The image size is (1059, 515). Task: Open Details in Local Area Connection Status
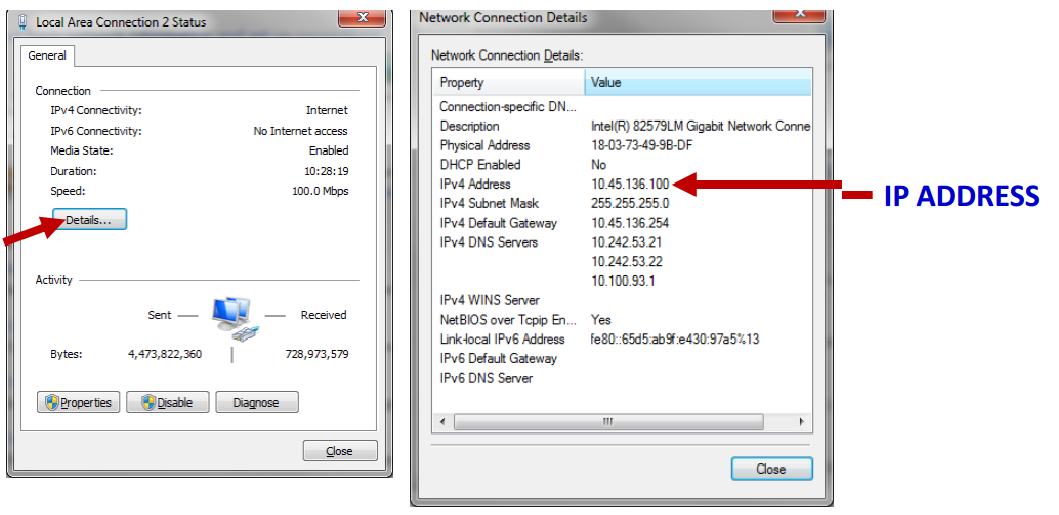pyautogui.click(x=89, y=219)
